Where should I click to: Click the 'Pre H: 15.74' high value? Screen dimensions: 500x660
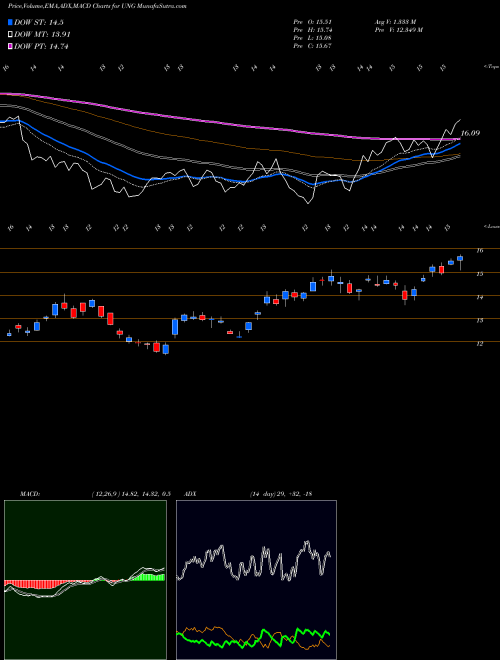pos(313,30)
